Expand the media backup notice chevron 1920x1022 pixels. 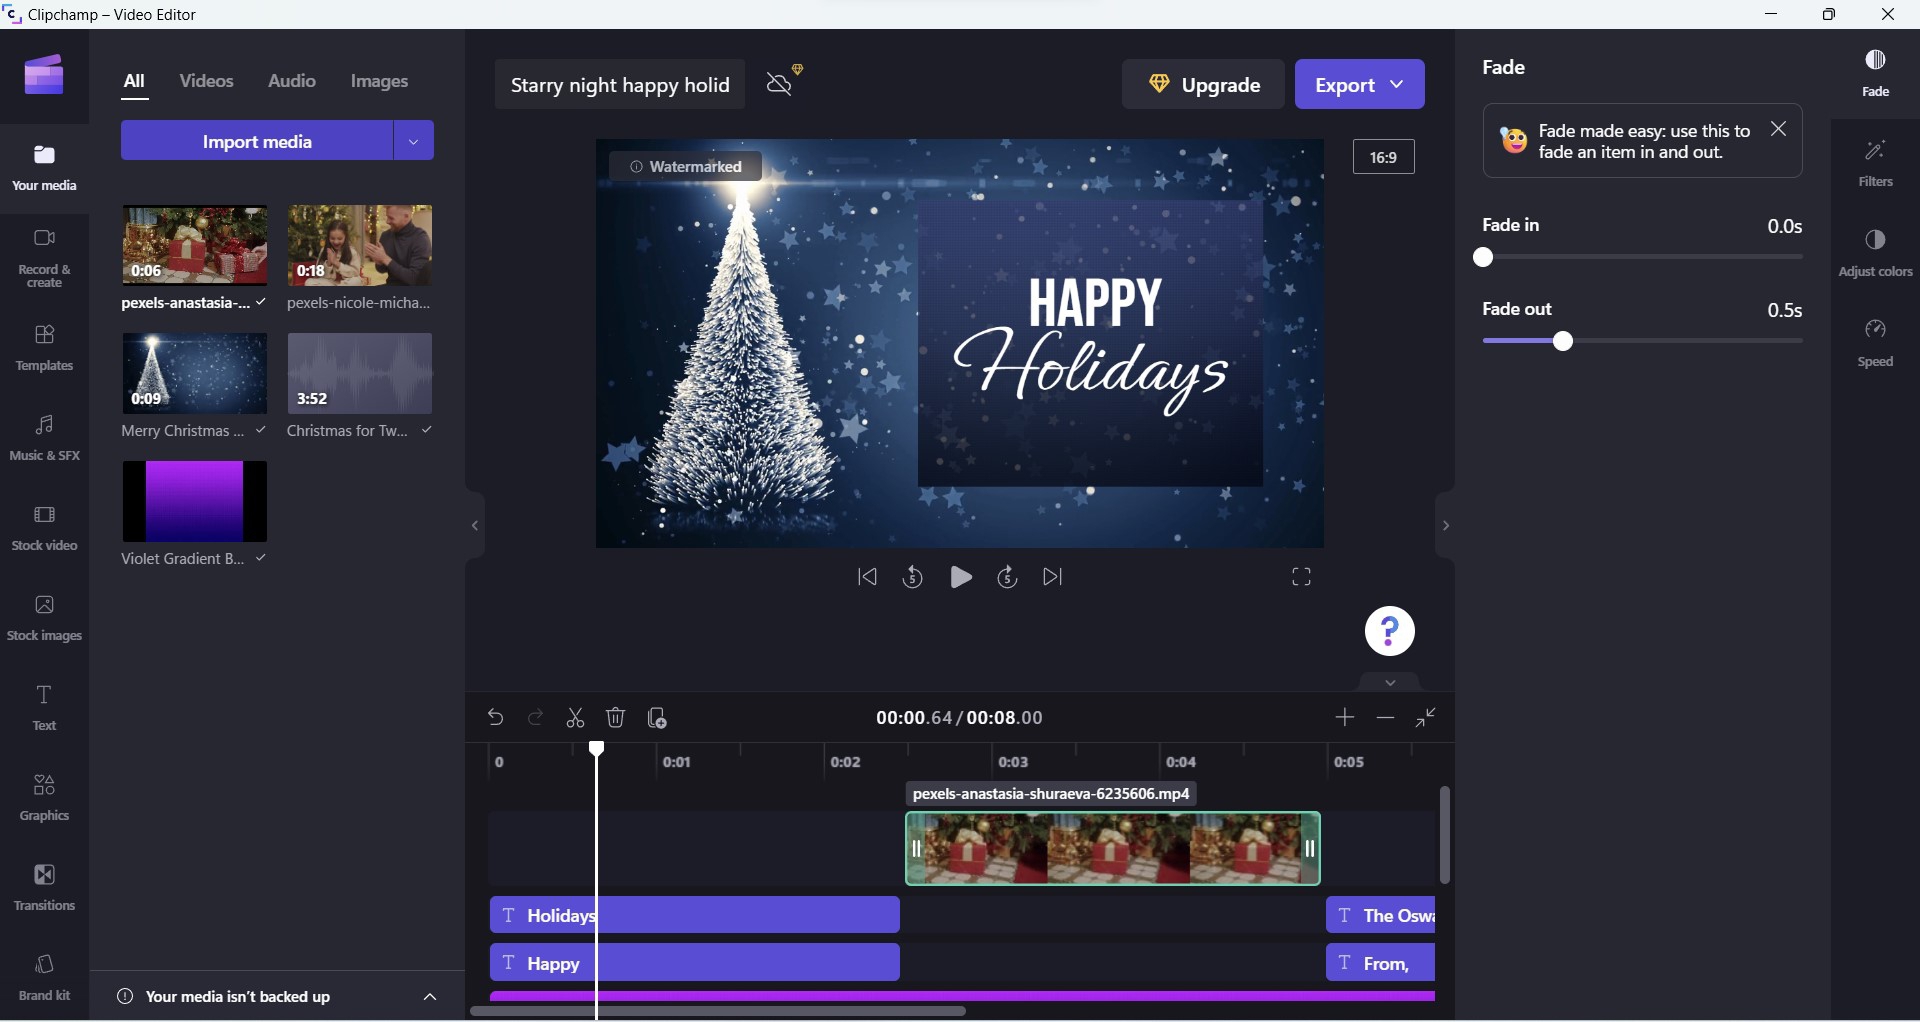pyautogui.click(x=430, y=997)
